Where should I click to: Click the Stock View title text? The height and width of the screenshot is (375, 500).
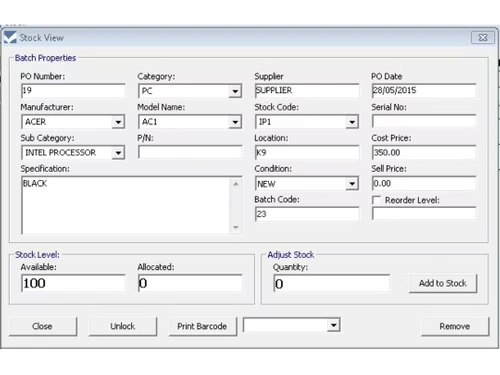pyautogui.click(x=42, y=38)
